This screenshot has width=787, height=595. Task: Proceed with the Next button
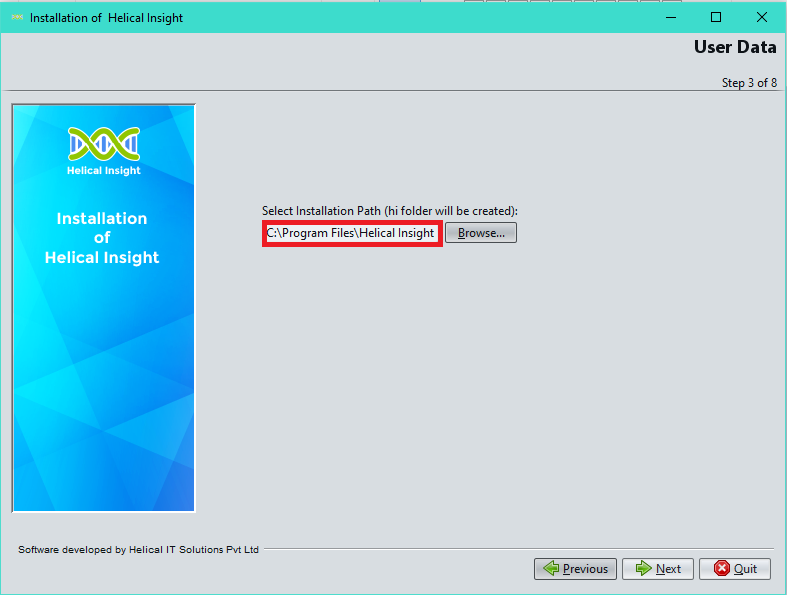coord(658,568)
